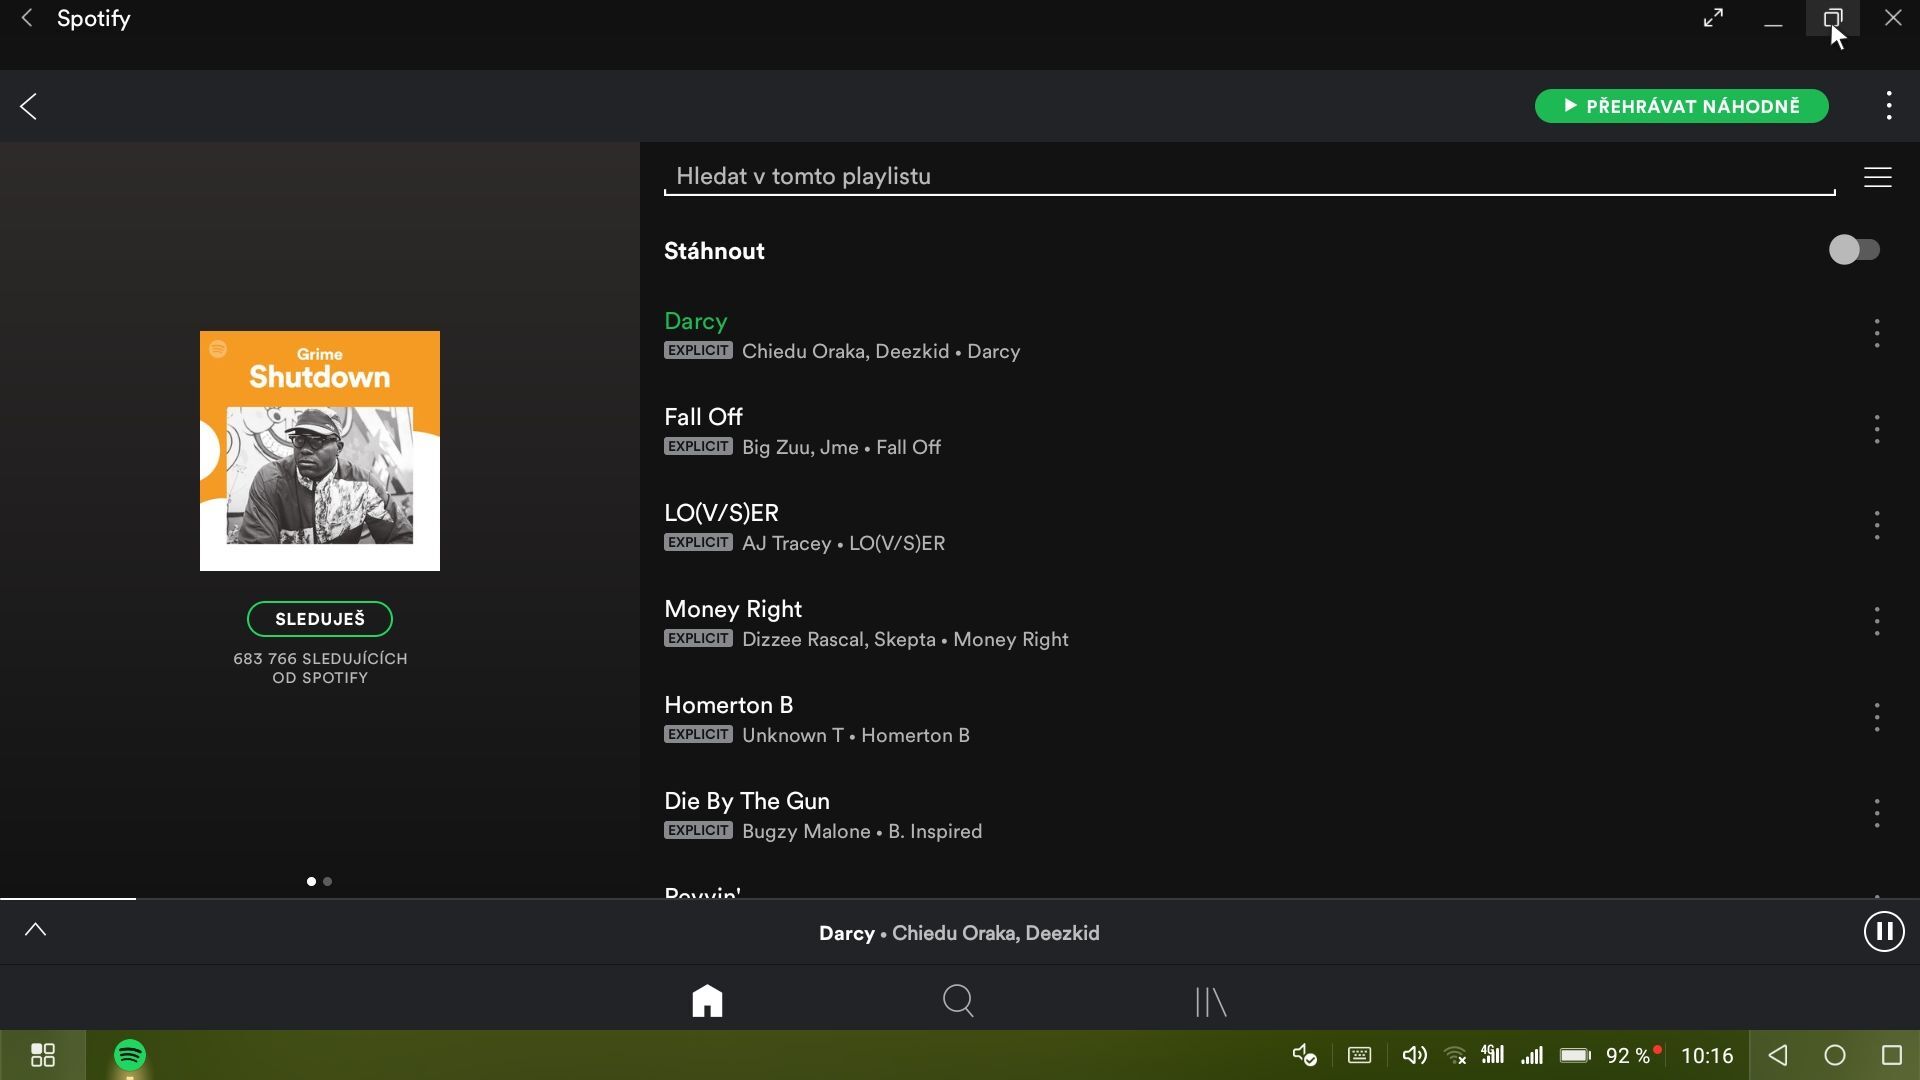Enter fullscreen with the expand arrows icon
This screenshot has height=1080, width=1920.
pos(1713,18)
